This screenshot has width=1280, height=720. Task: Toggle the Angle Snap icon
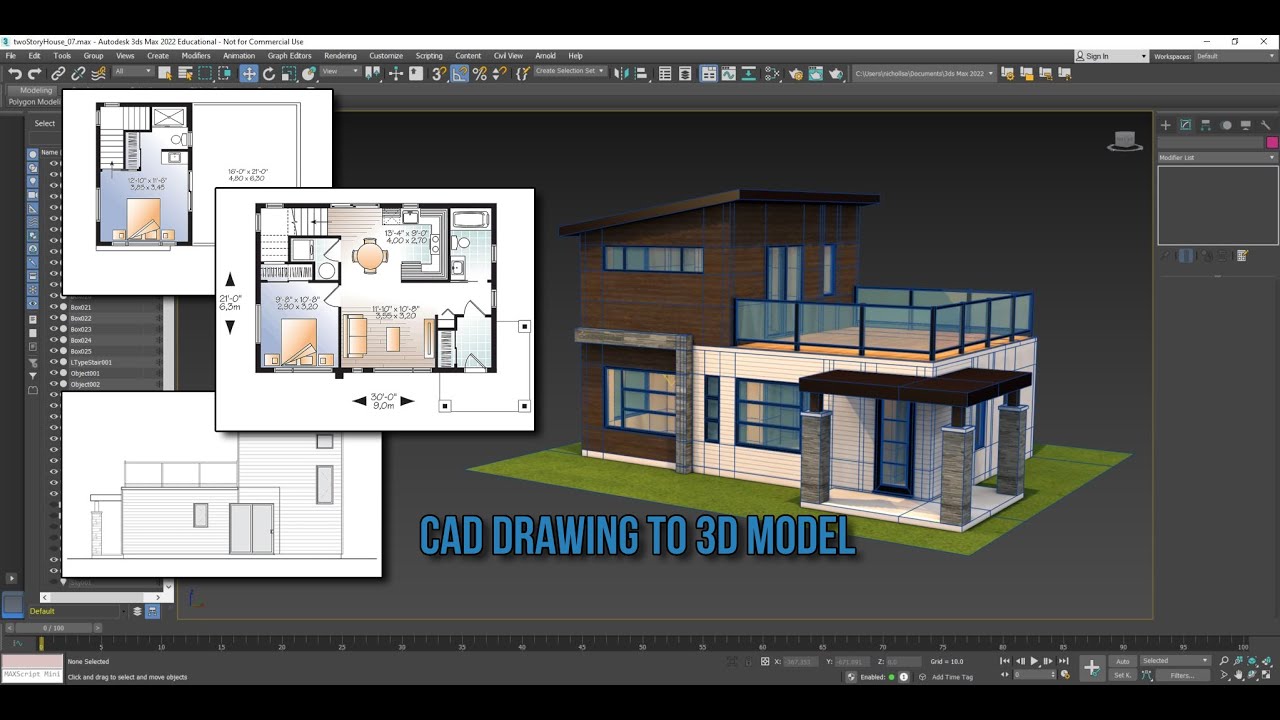[x=459, y=73]
